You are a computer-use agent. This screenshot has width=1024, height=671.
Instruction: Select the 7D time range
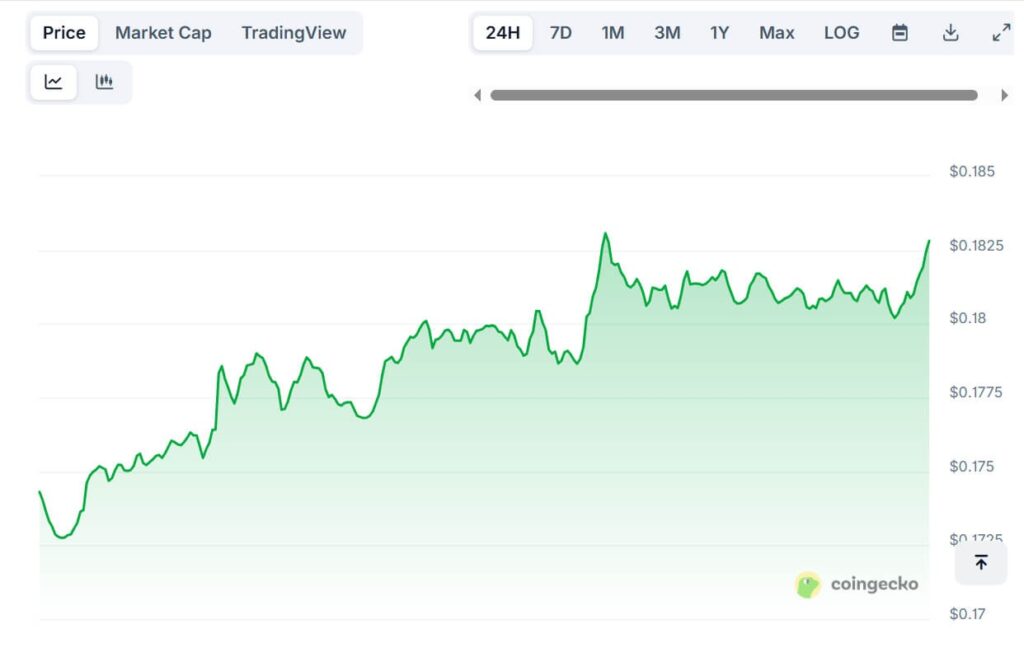[561, 33]
